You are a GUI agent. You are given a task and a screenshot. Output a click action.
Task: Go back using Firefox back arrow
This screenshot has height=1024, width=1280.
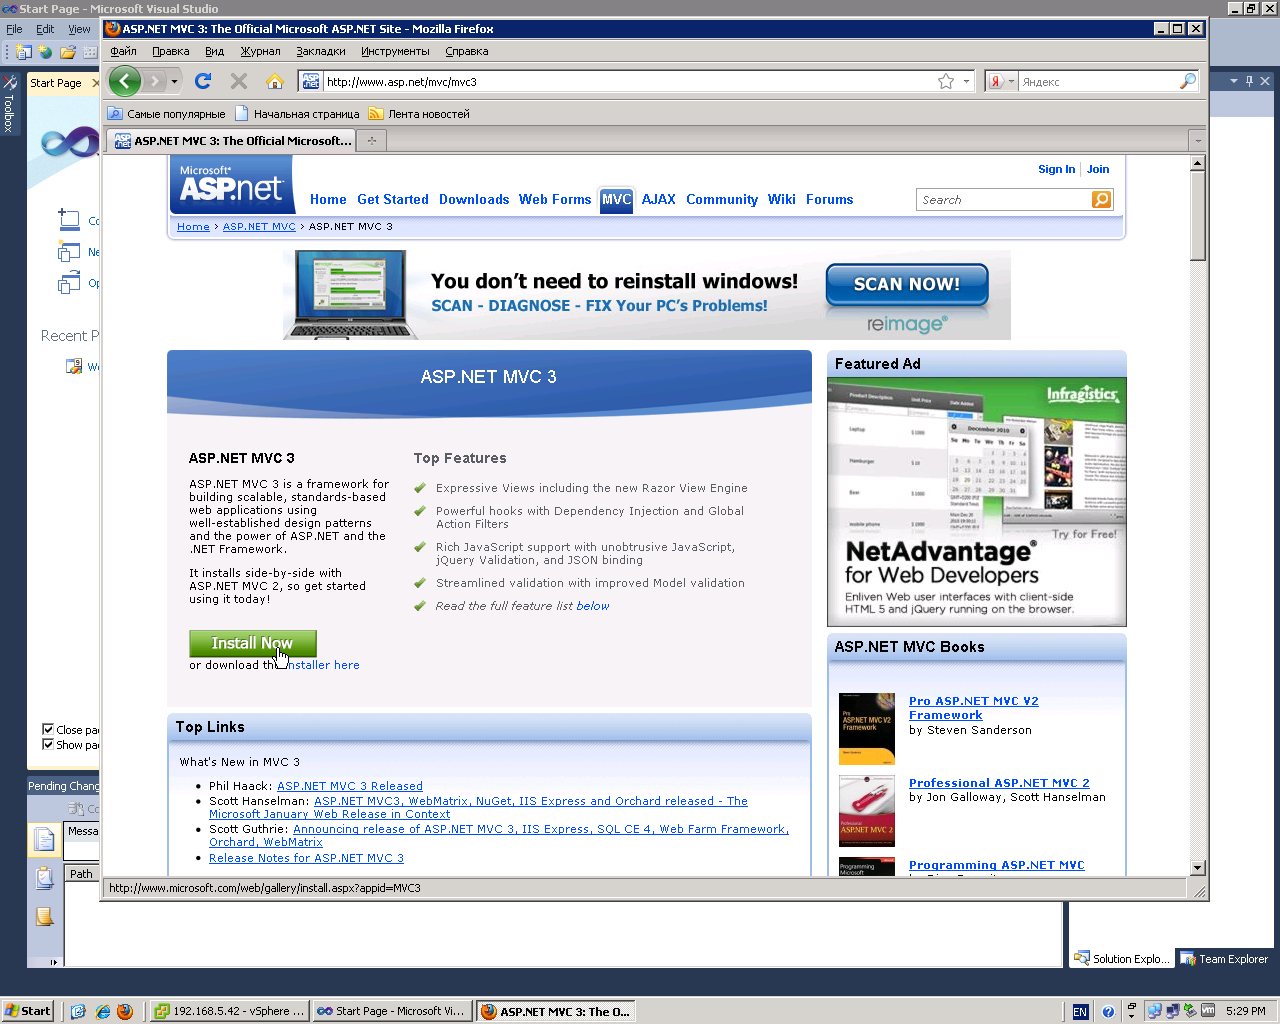point(125,81)
